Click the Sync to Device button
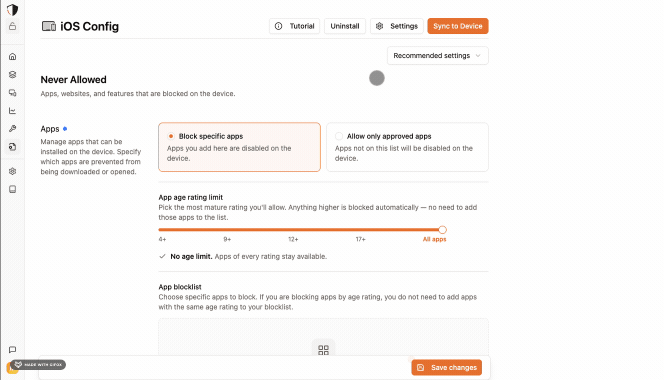 coord(458,26)
